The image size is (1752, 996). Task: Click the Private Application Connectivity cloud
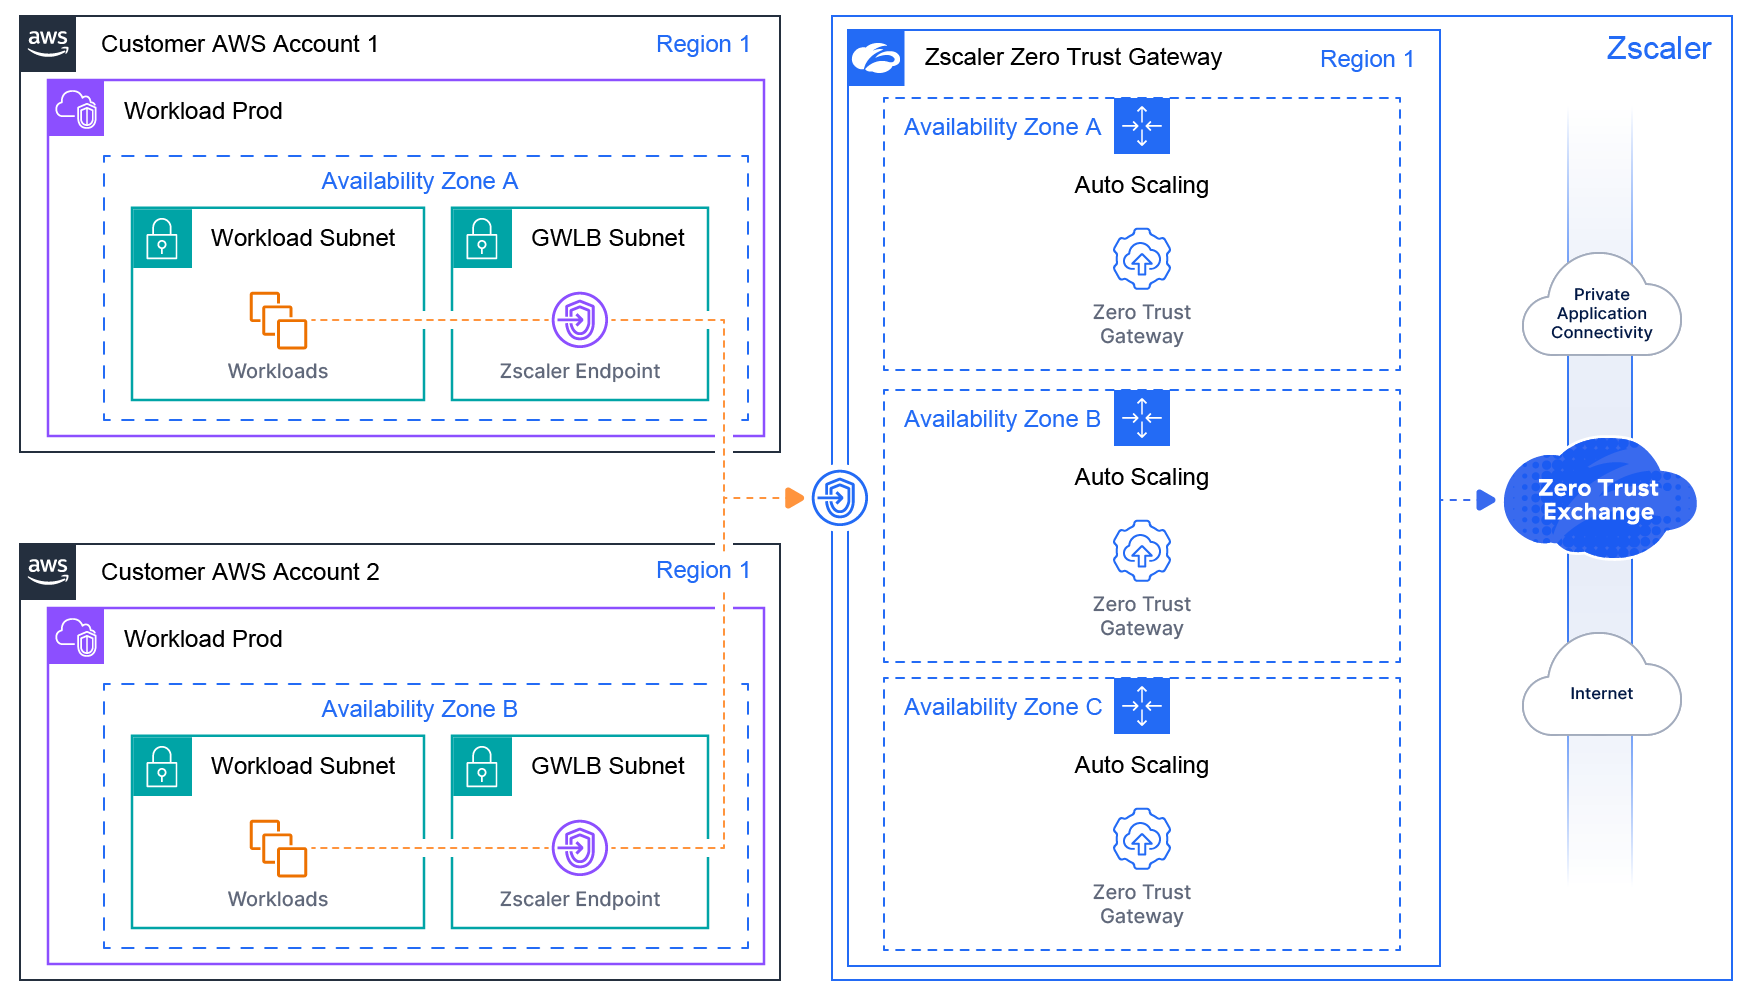pos(1601,313)
